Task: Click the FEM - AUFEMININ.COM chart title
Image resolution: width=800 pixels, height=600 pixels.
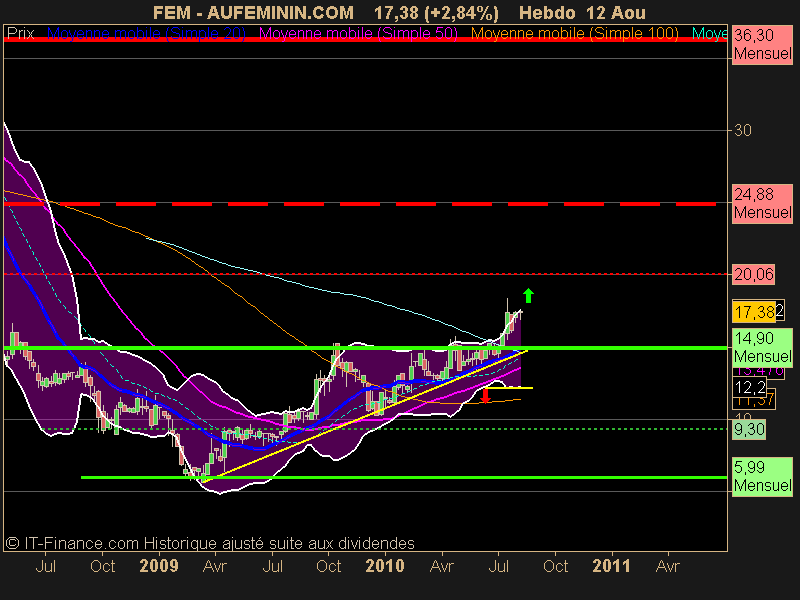Action: point(253,13)
